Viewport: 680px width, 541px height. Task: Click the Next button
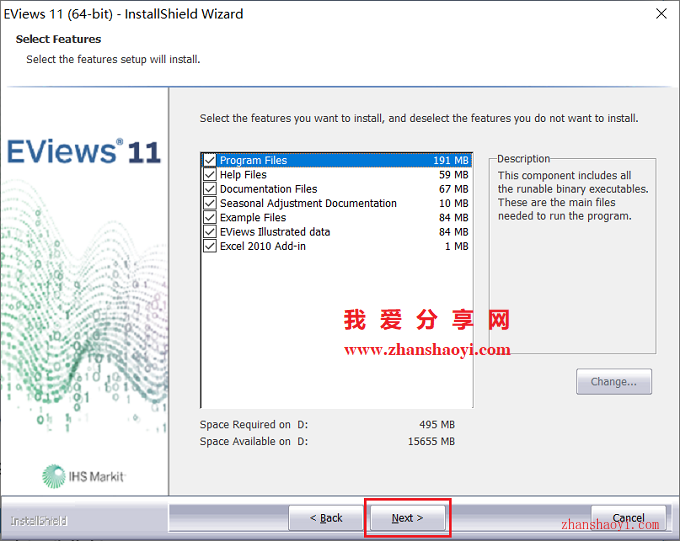407,518
